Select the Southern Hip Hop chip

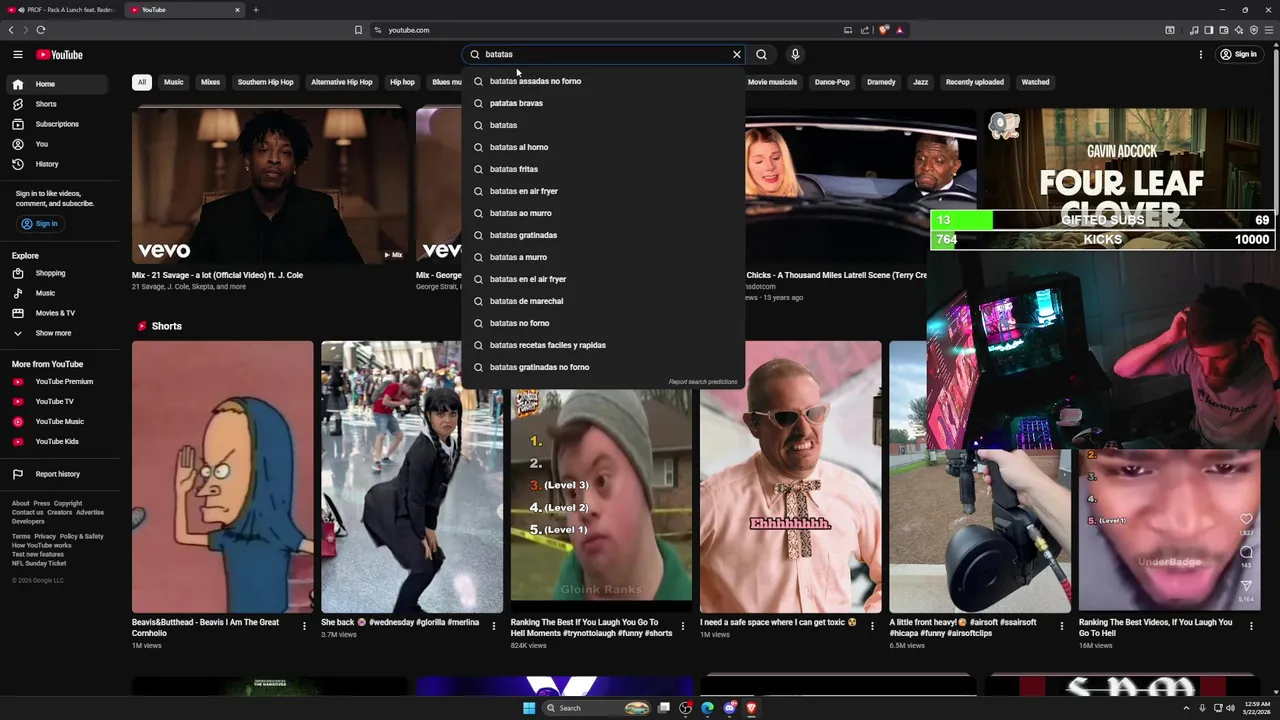click(265, 82)
